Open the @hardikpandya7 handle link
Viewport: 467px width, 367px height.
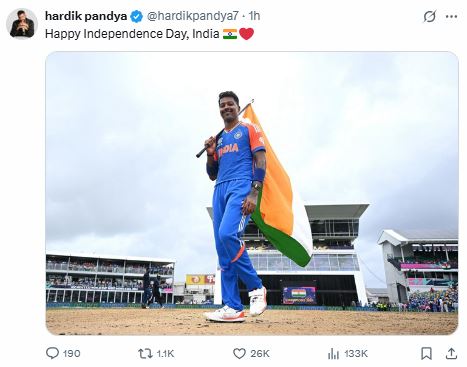tap(193, 16)
